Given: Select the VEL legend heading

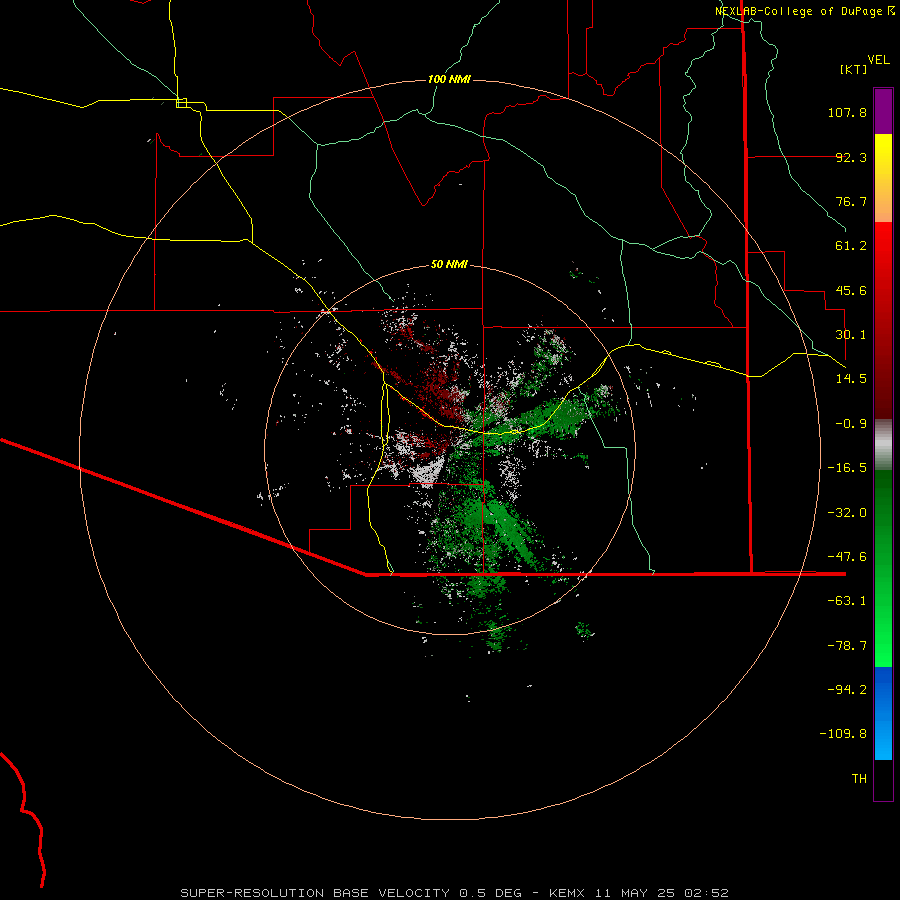Looking at the screenshot, I should pyautogui.click(x=878, y=60).
